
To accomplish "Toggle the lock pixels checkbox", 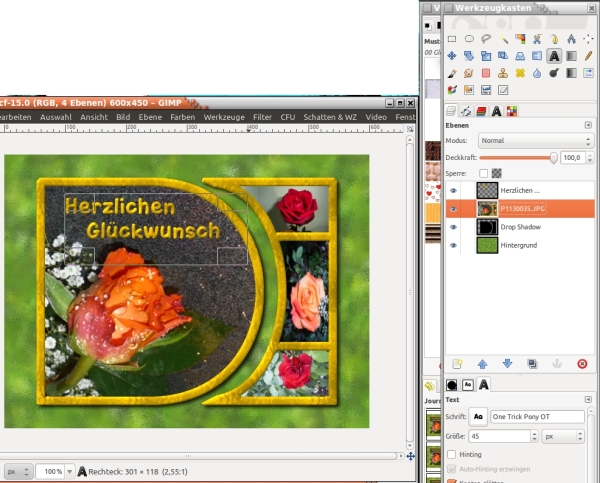I will 484,173.
